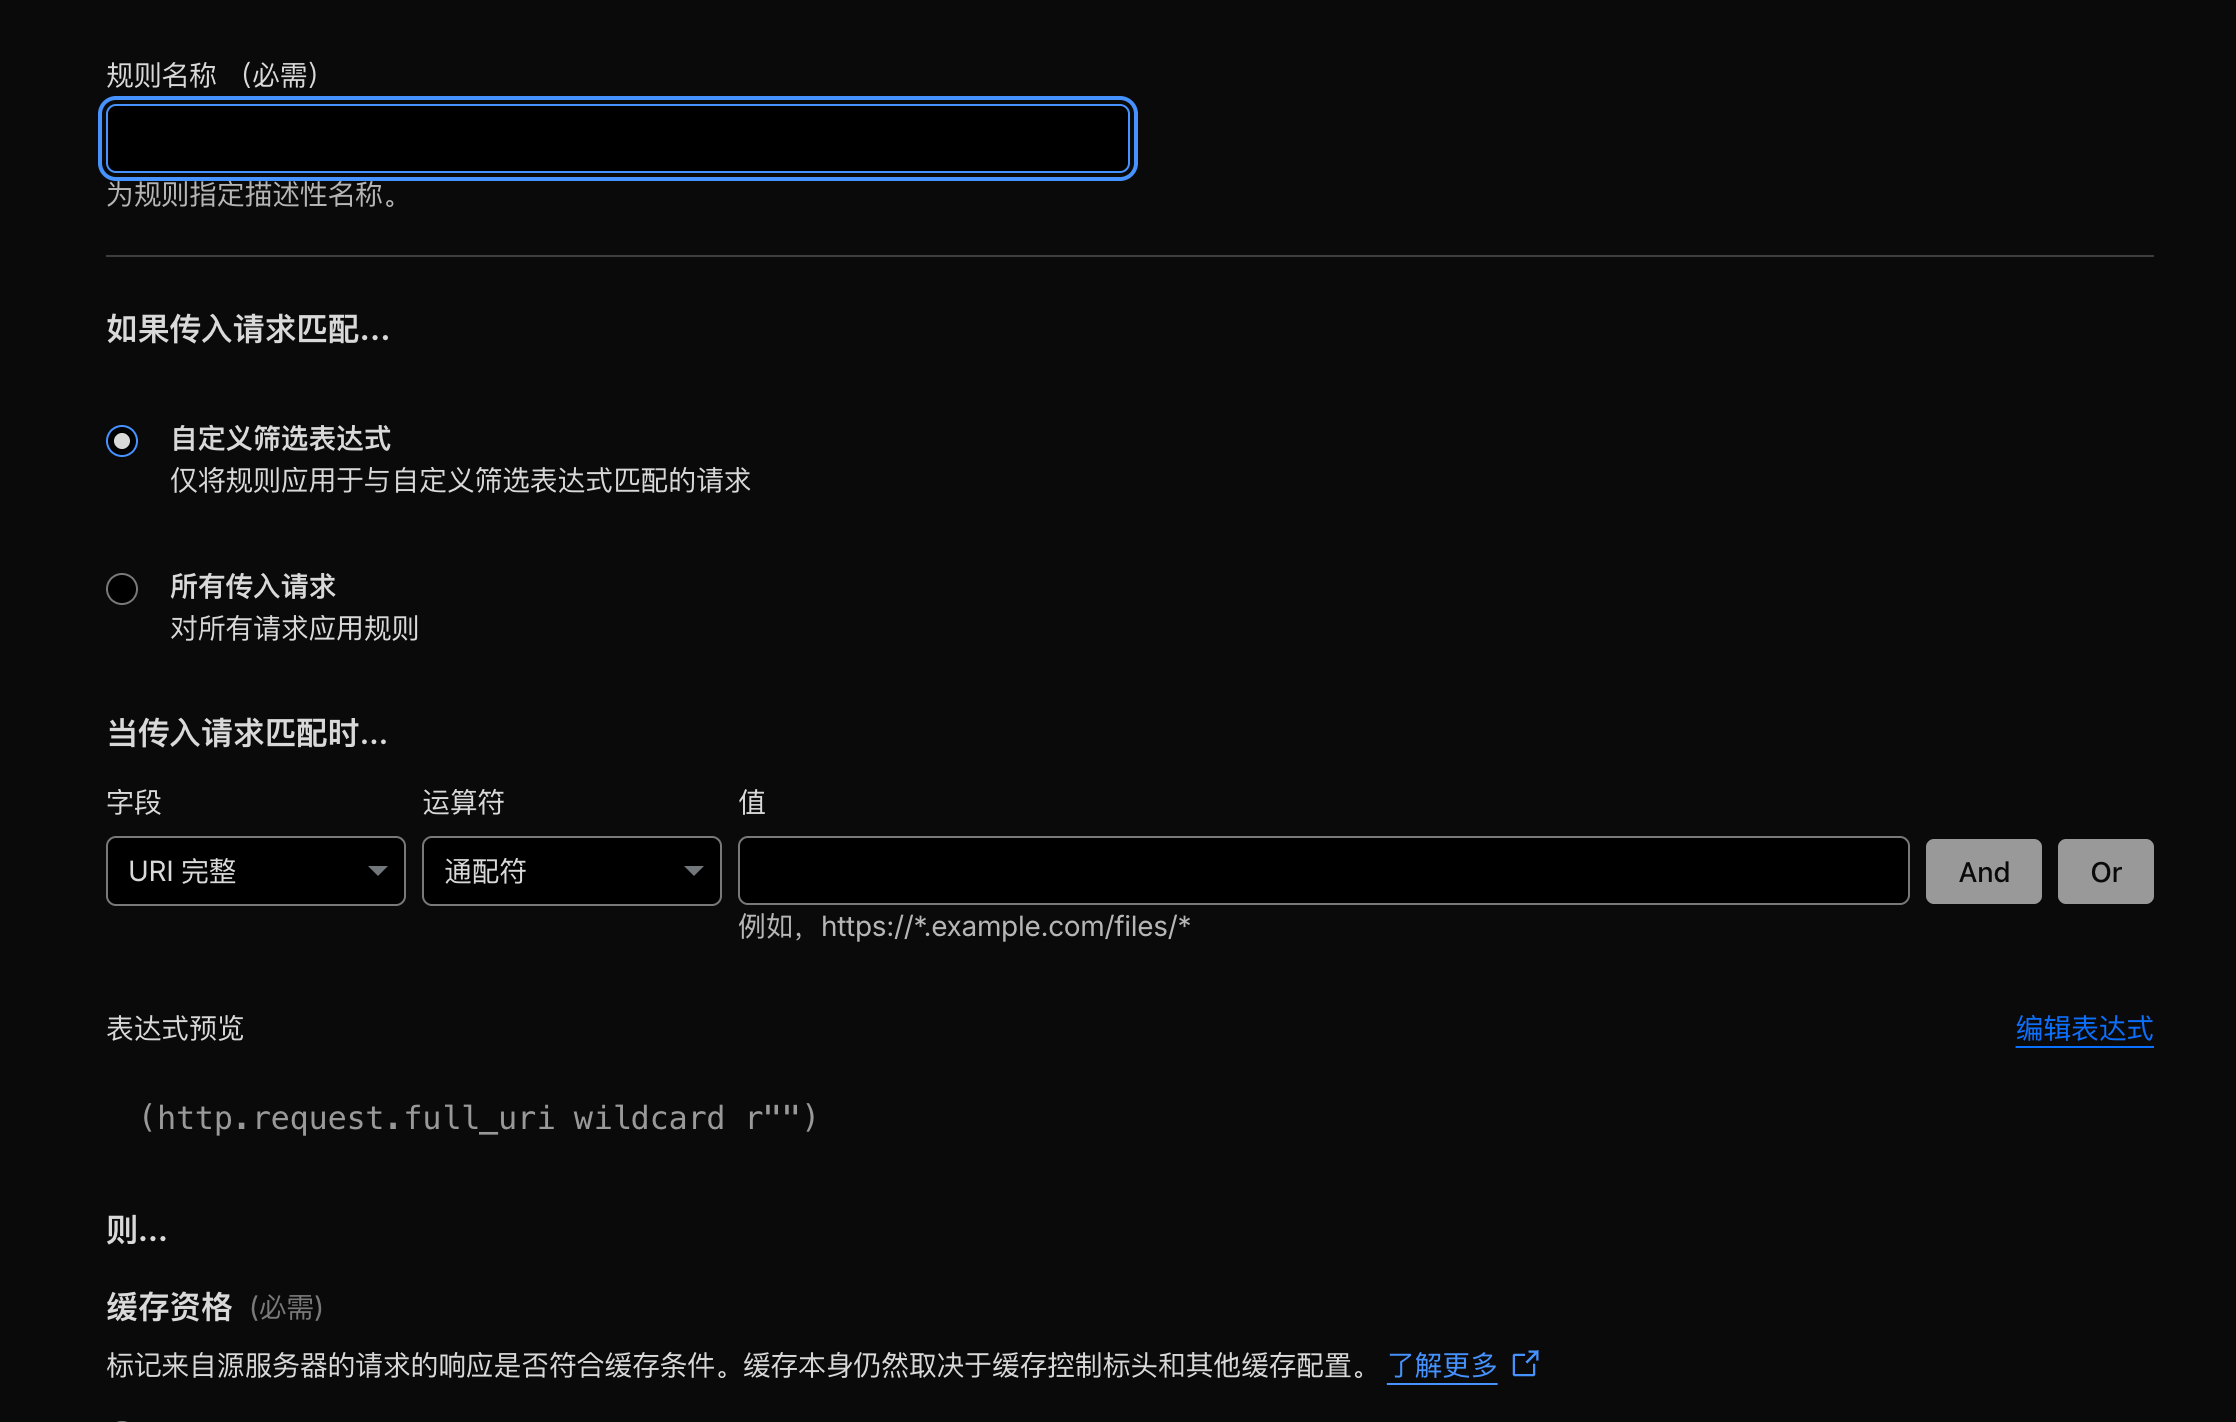Follow the 了解更多 link
The image size is (2236, 1422).
coord(1441,1365)
